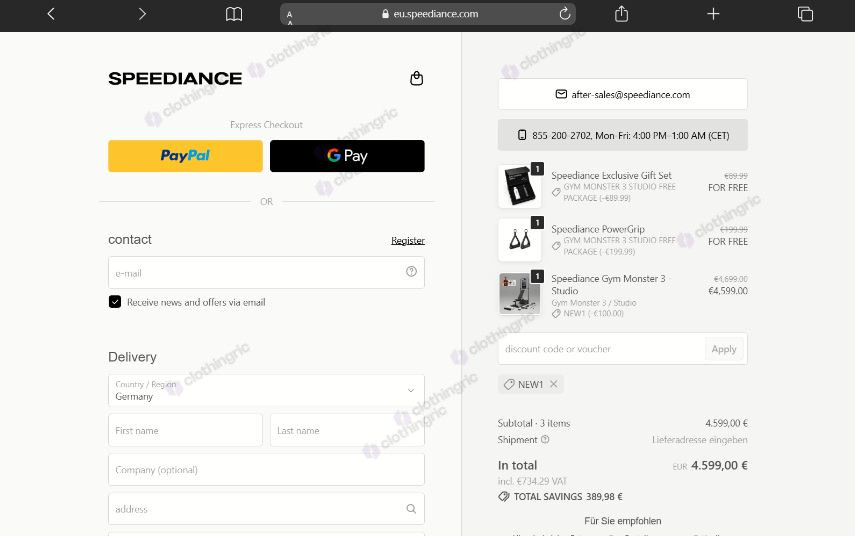855x536 pixels.
Task: Click the incl. €734.29 VAT text
Action: (x=532, y=481)
